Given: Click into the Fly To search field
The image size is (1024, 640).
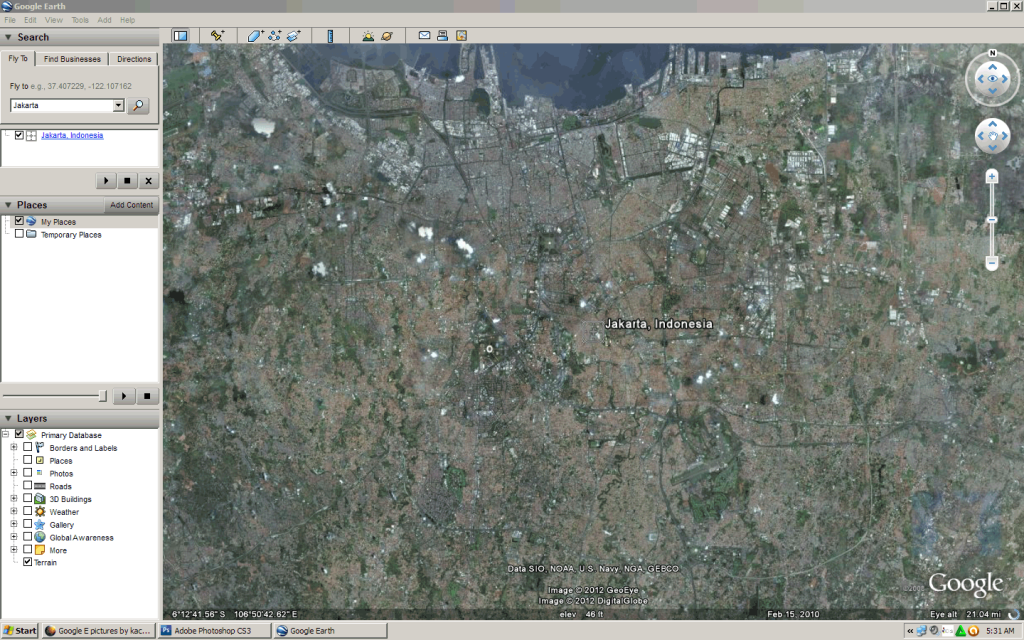Looking at the screenshot, I should click(x=62, y=105).
